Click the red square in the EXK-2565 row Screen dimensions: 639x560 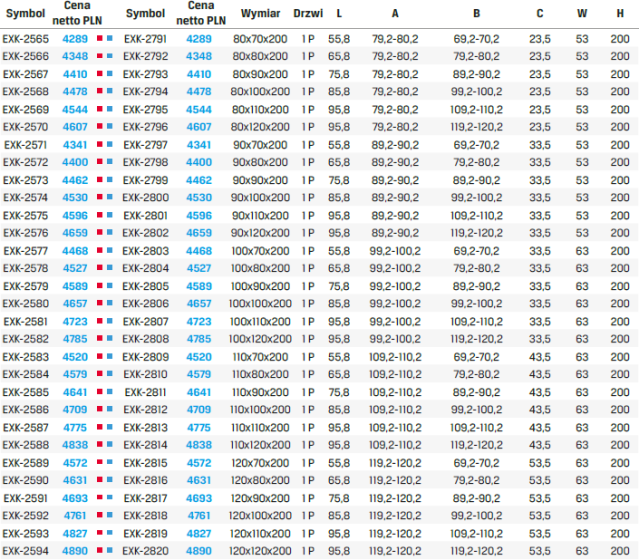(99, 38)
